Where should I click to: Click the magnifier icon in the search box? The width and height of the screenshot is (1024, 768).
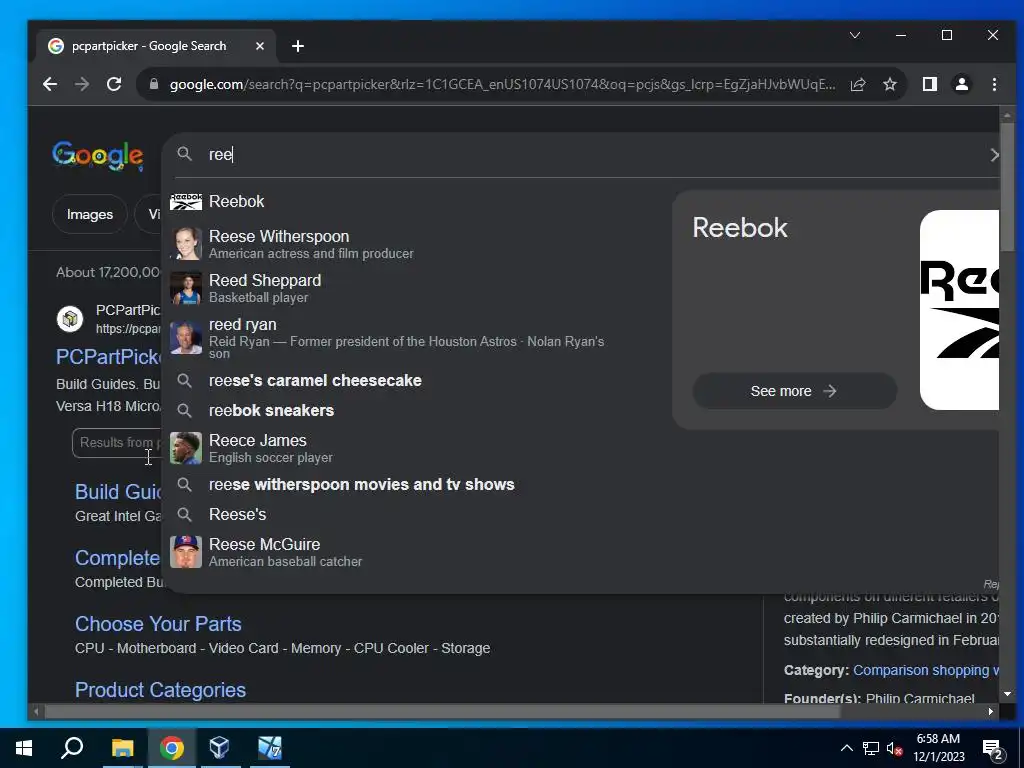(x=185, y=154)
